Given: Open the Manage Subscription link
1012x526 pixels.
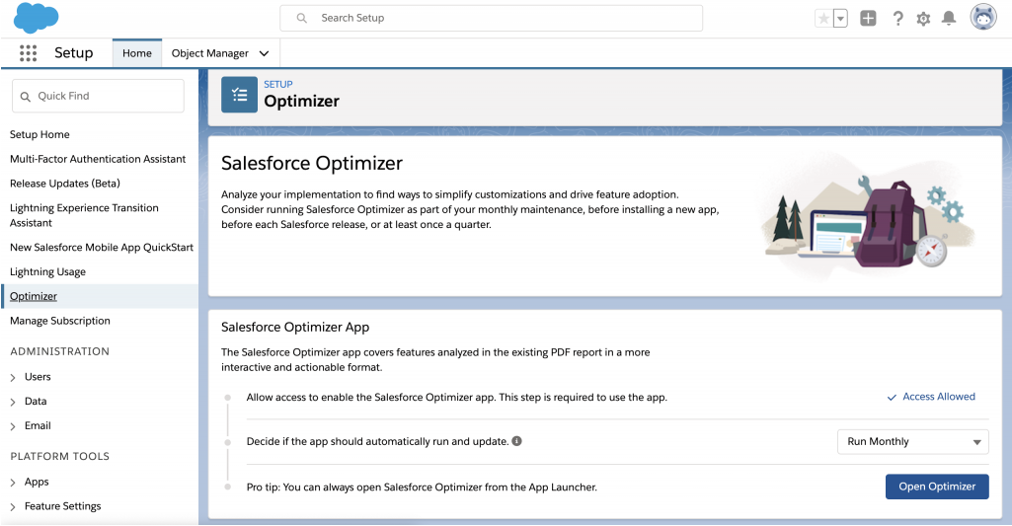Looking at the screenshot, I should (x=60, y=321).
